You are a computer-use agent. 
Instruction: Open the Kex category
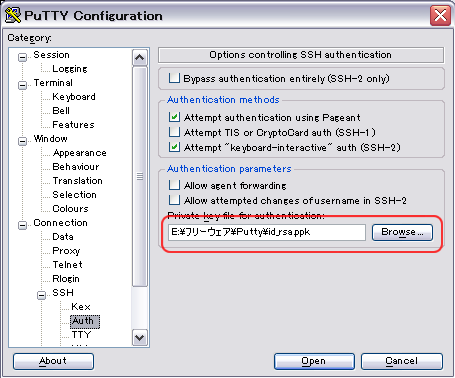click(81, 307)
